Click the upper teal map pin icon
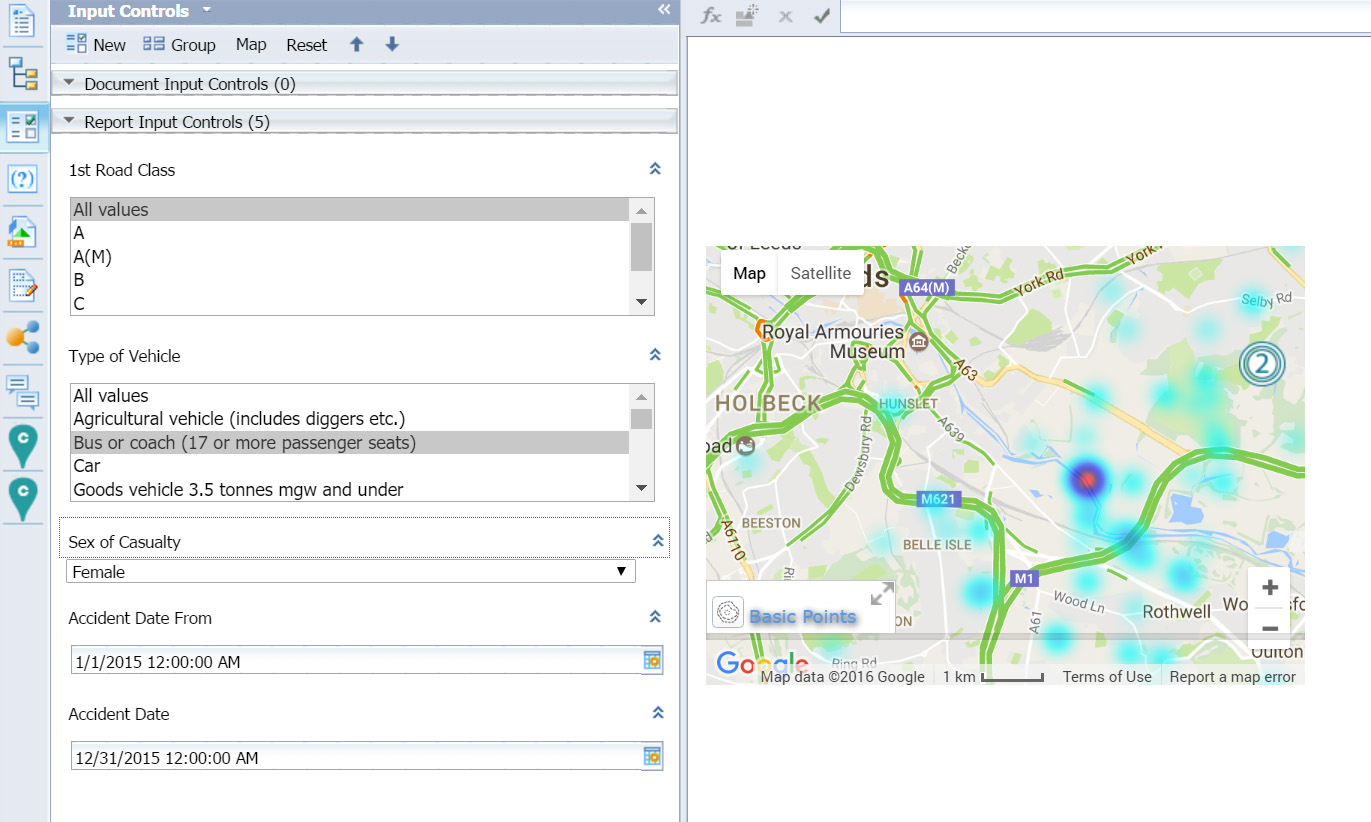 (22, 445)
